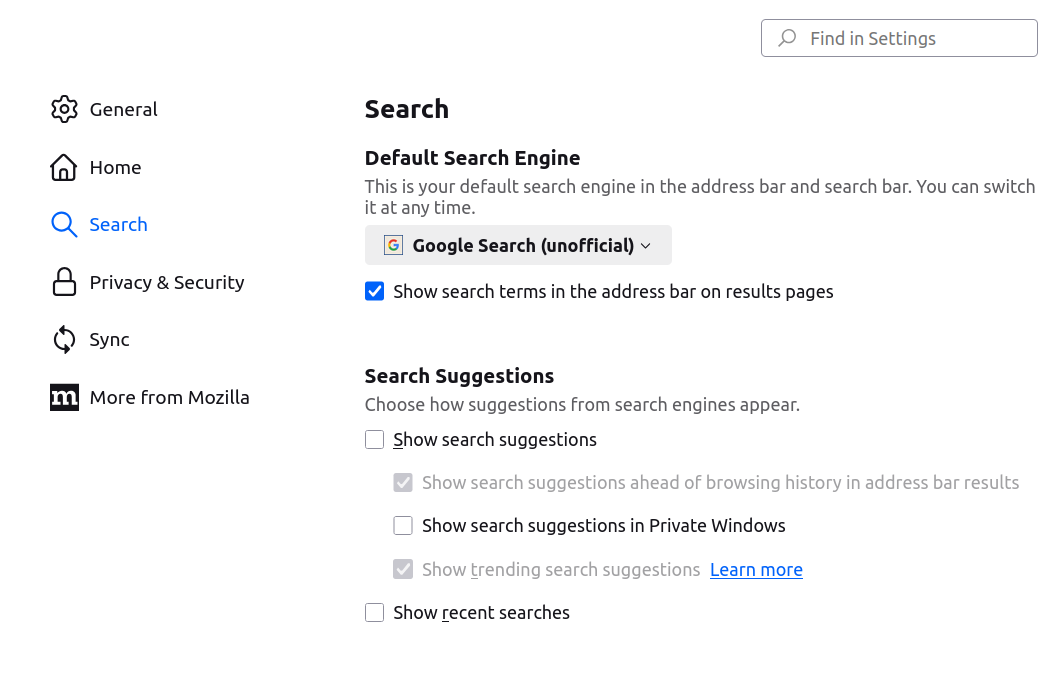Open the Google Search (unofficial) dropdown
This screenshot has height=683, width=1053.
coord(518,245)
